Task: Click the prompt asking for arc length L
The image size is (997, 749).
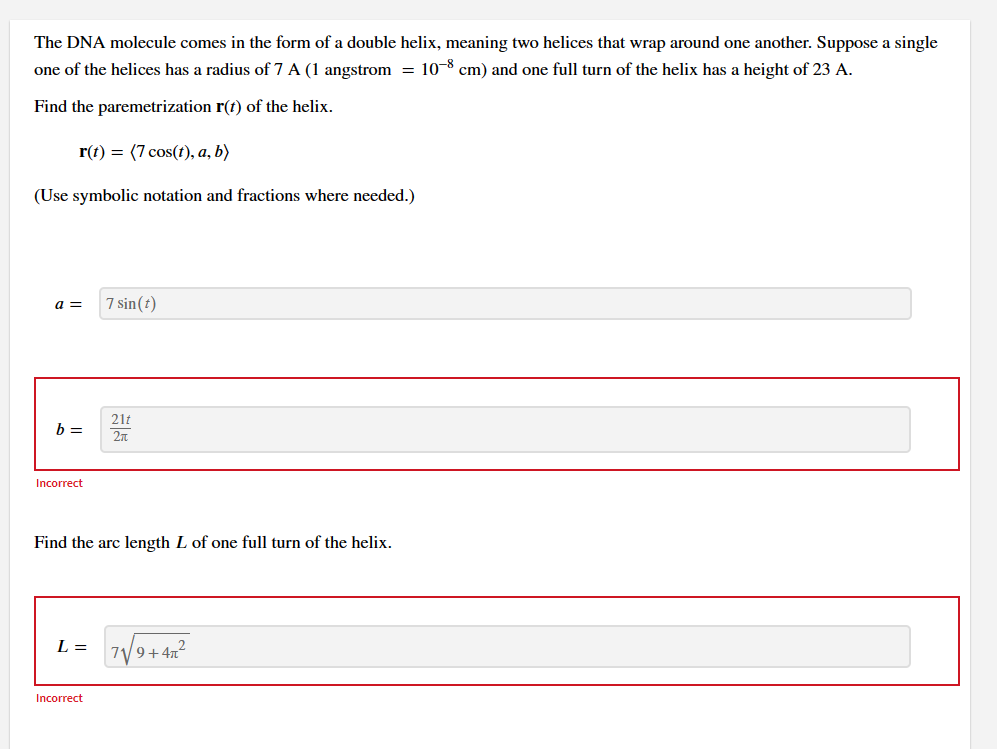Action: pos(213,542)
